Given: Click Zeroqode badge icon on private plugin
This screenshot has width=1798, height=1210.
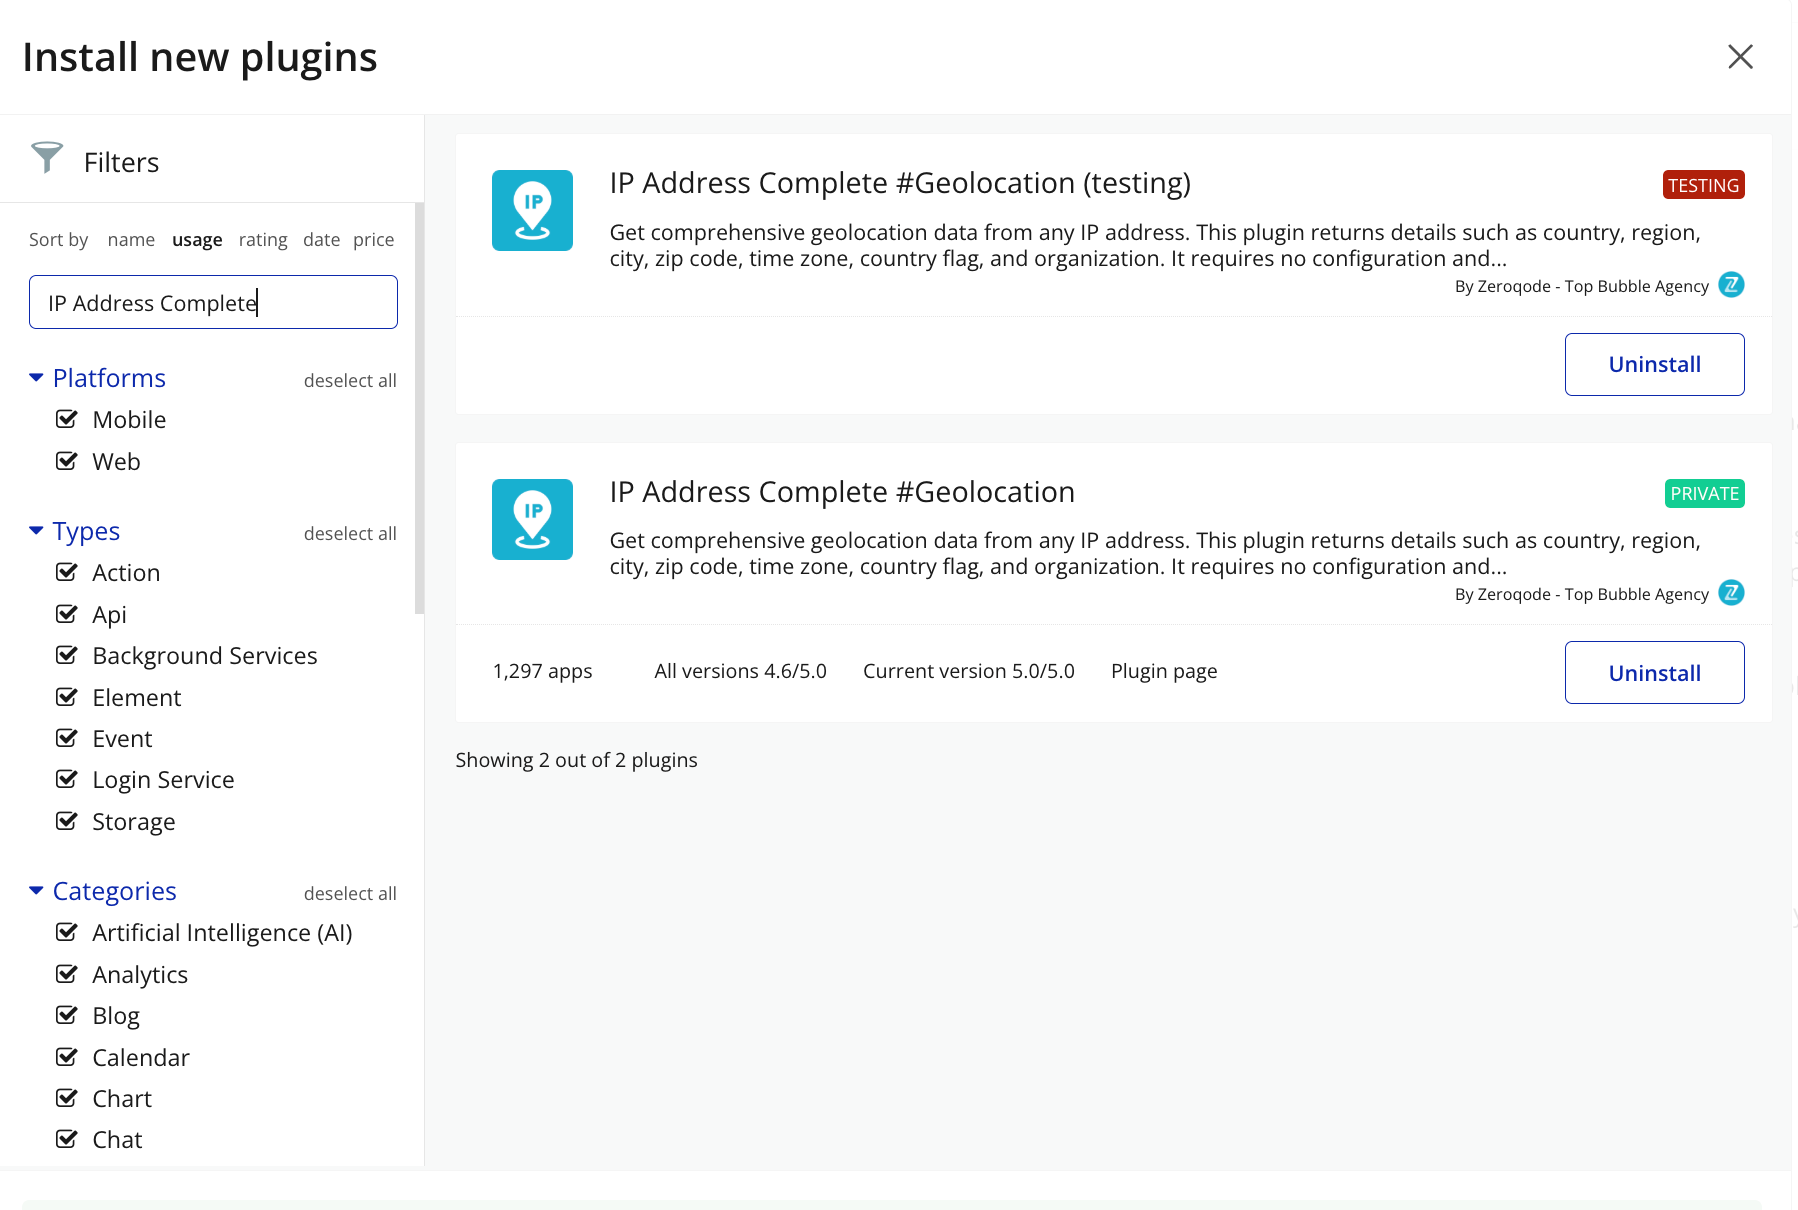Looking at the screenshot, I should coord(1731,593).
